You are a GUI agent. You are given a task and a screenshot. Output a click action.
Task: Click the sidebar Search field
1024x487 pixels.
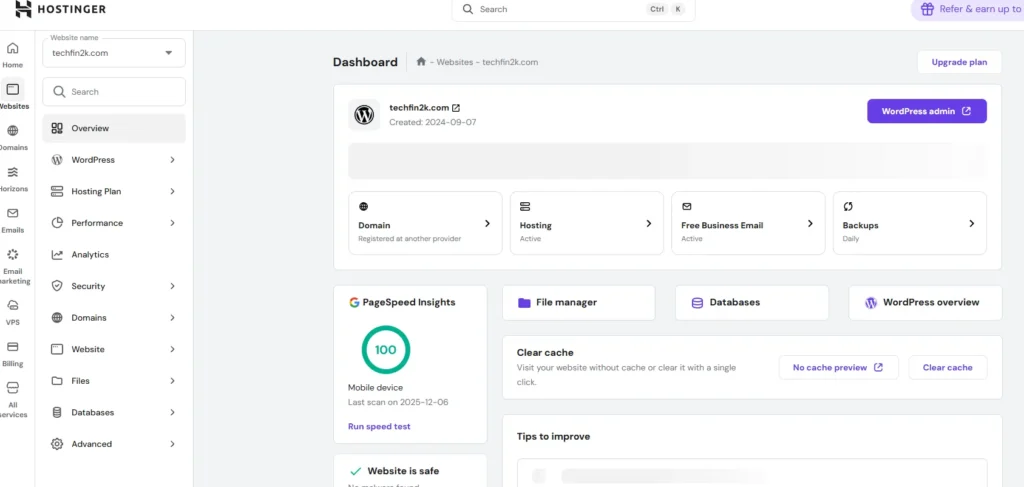[x=114, y=92]
